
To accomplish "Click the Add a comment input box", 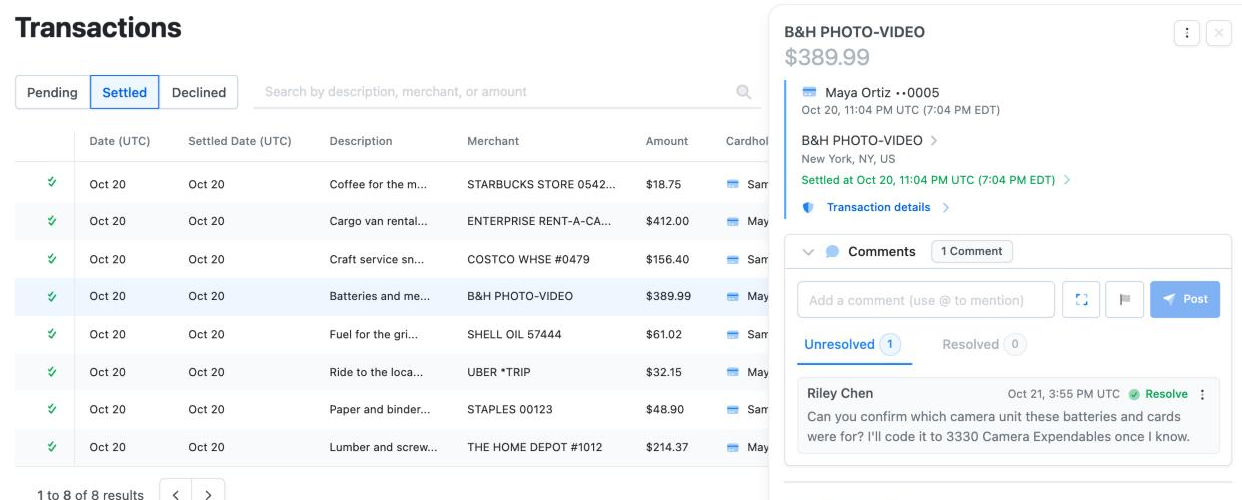I will click(x=926, y=300).
